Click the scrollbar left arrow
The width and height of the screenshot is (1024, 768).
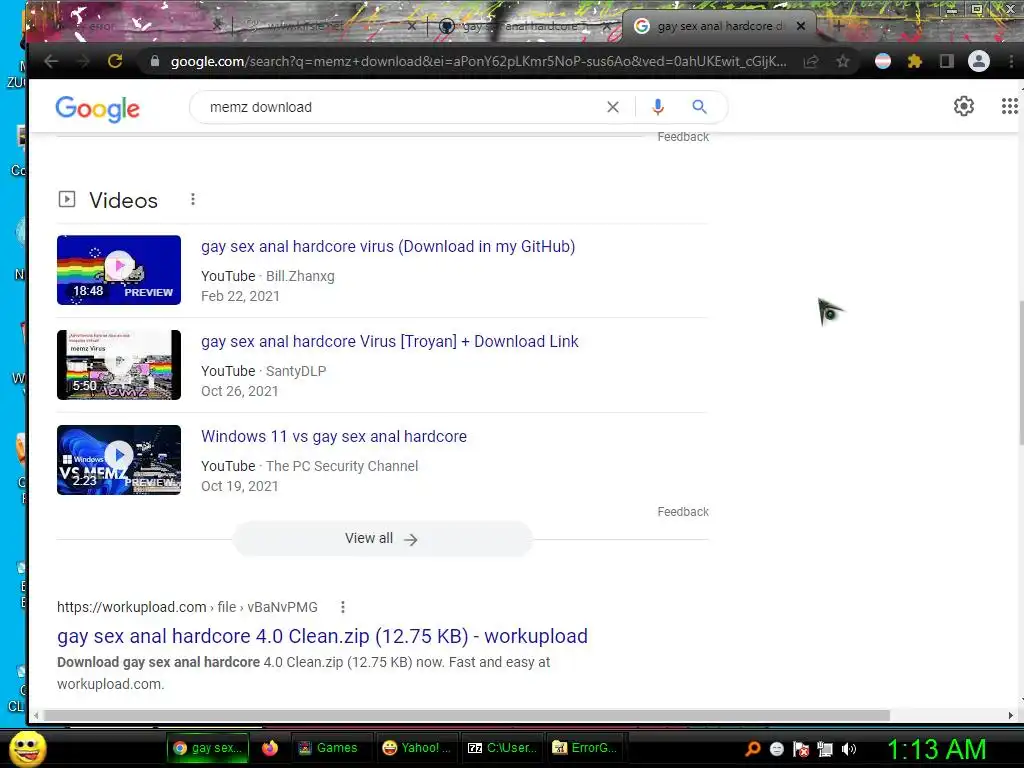(x=36, y=715)
